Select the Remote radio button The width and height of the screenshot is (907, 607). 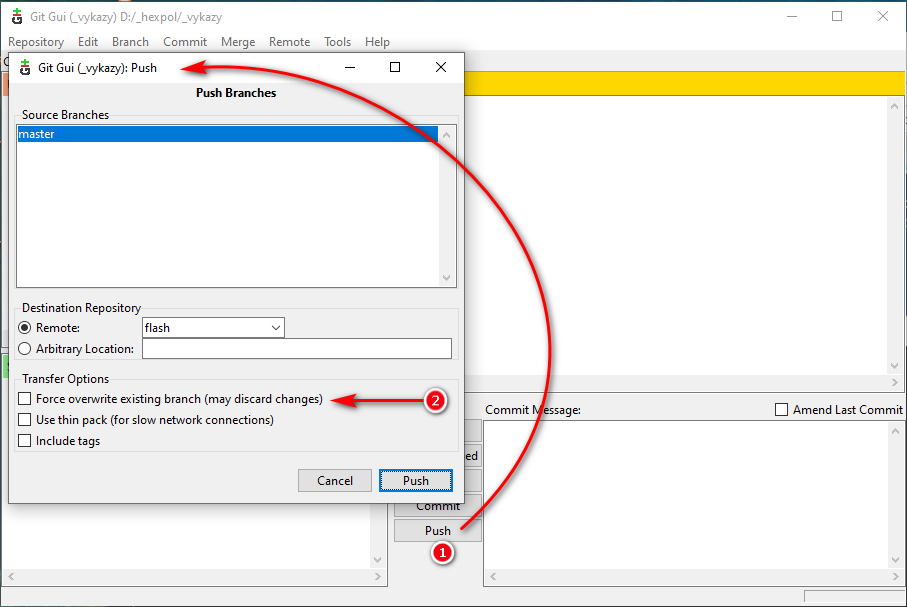pos(25,328)
